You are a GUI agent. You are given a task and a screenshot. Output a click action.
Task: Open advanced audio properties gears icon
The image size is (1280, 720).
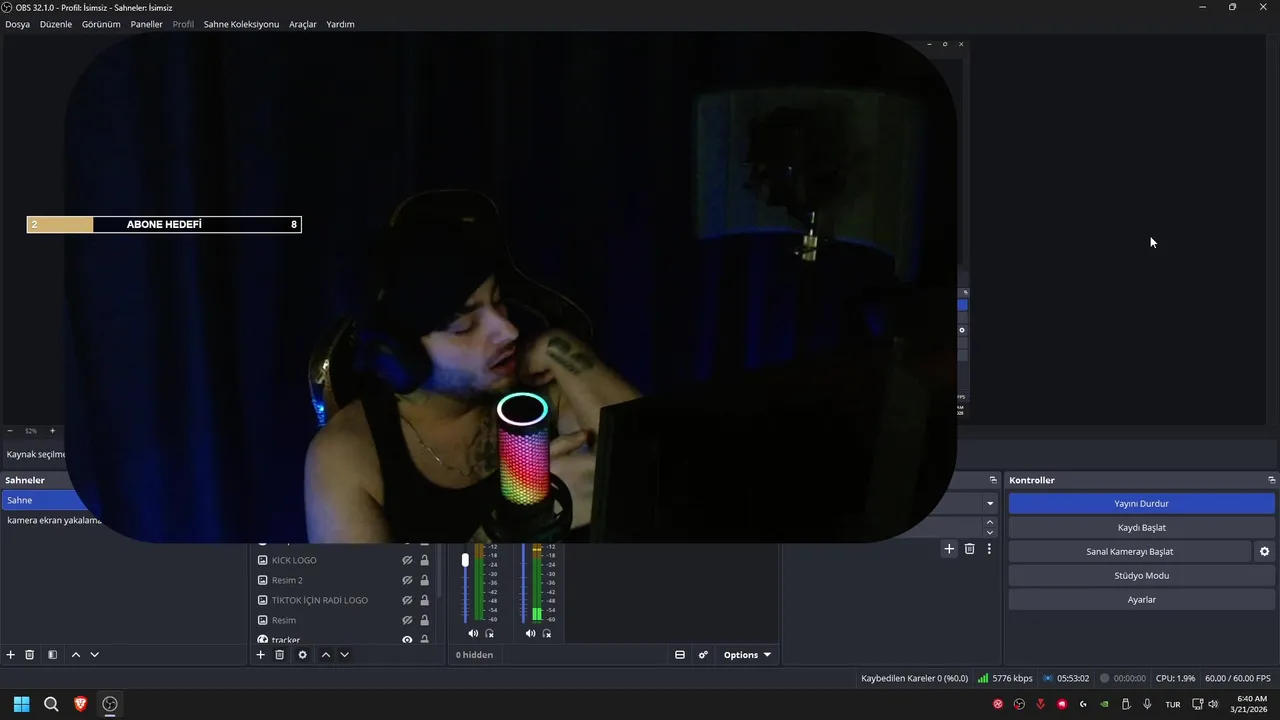(x=703, y=655)
